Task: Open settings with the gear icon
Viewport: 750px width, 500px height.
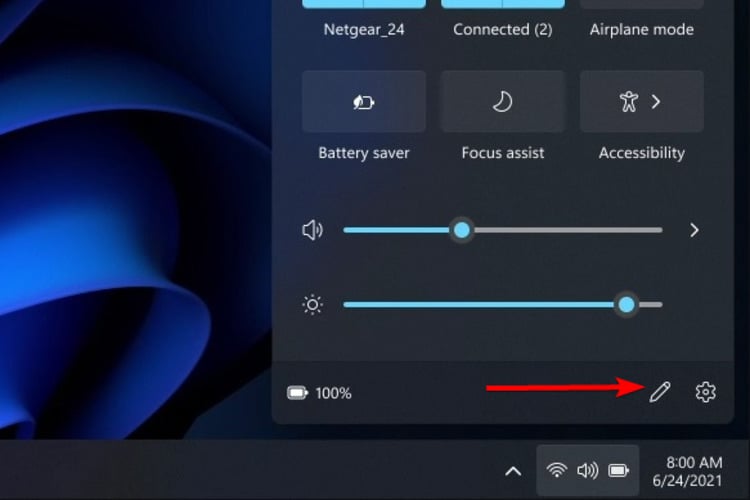Action: [705, 392]
